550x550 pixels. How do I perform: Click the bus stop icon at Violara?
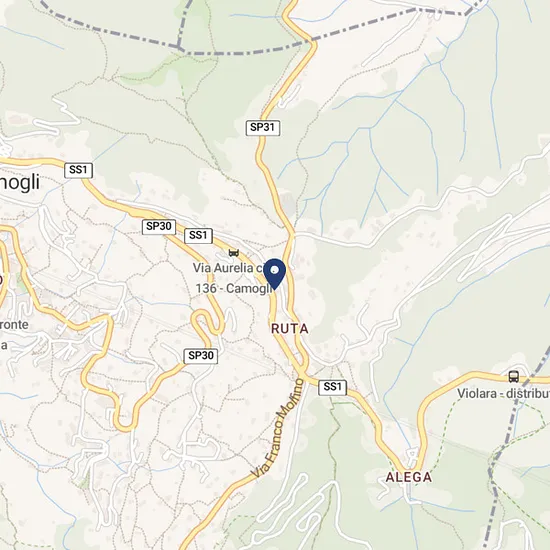[514, 377]
